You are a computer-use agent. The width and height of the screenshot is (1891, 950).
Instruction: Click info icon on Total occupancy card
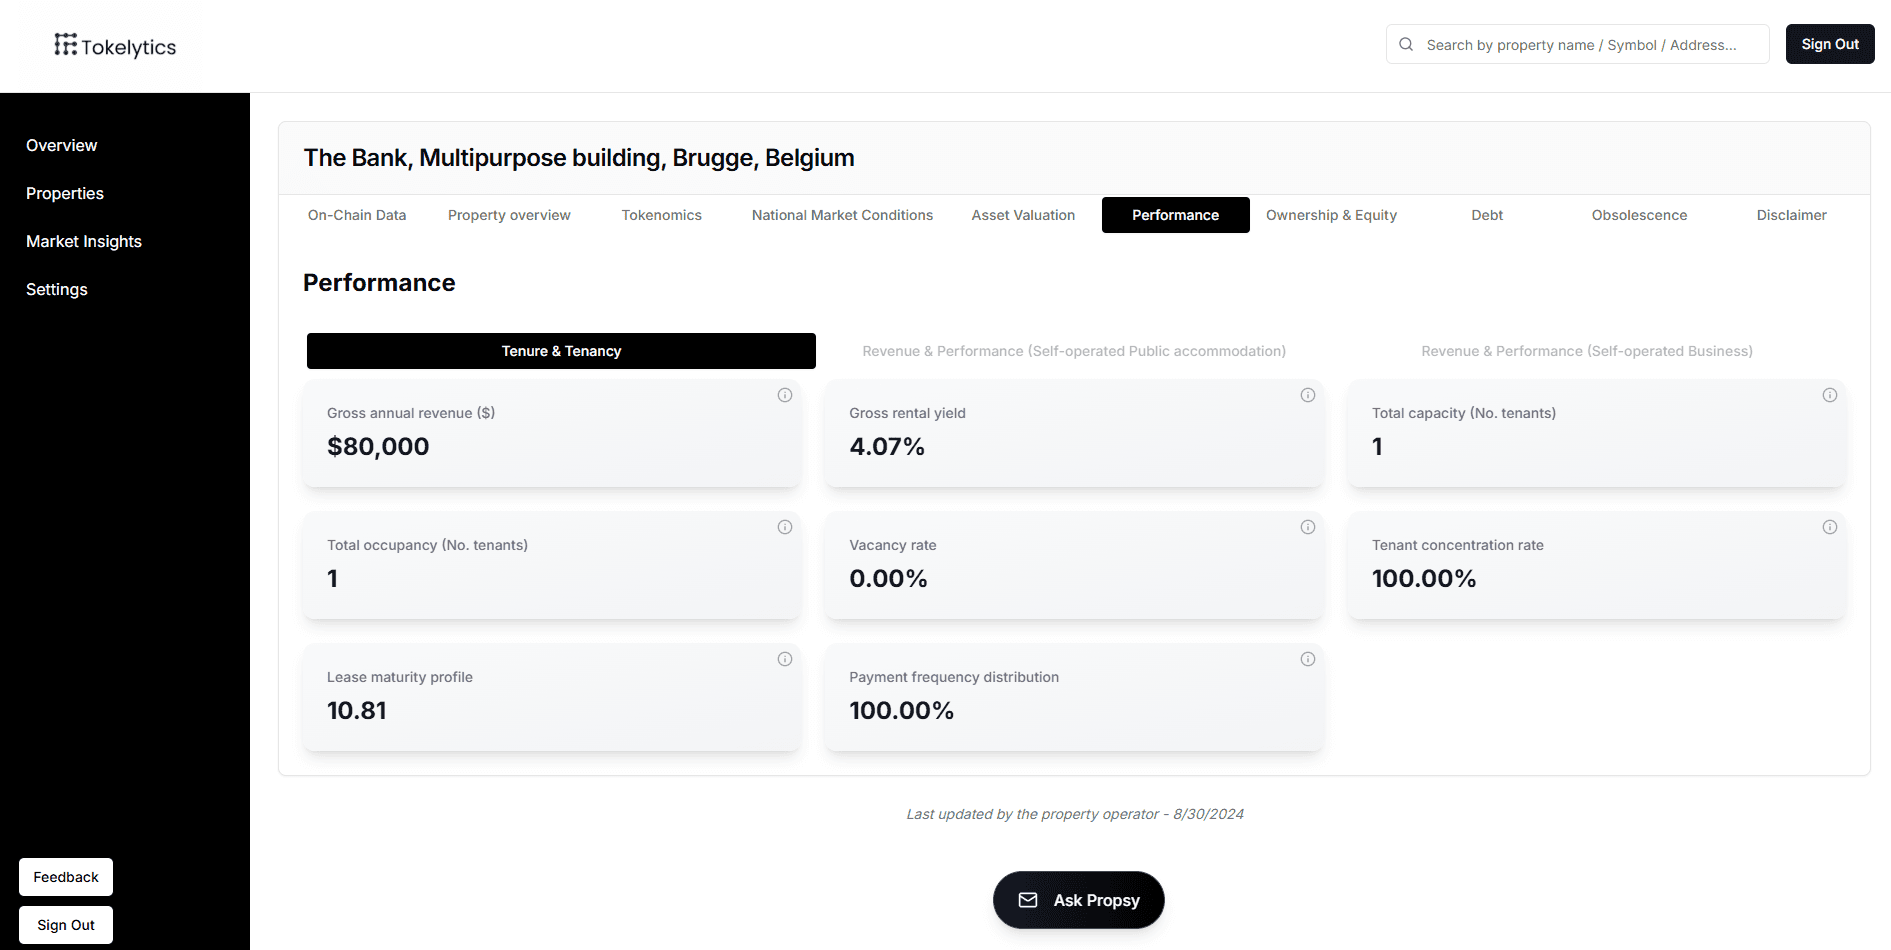[785, 527]
